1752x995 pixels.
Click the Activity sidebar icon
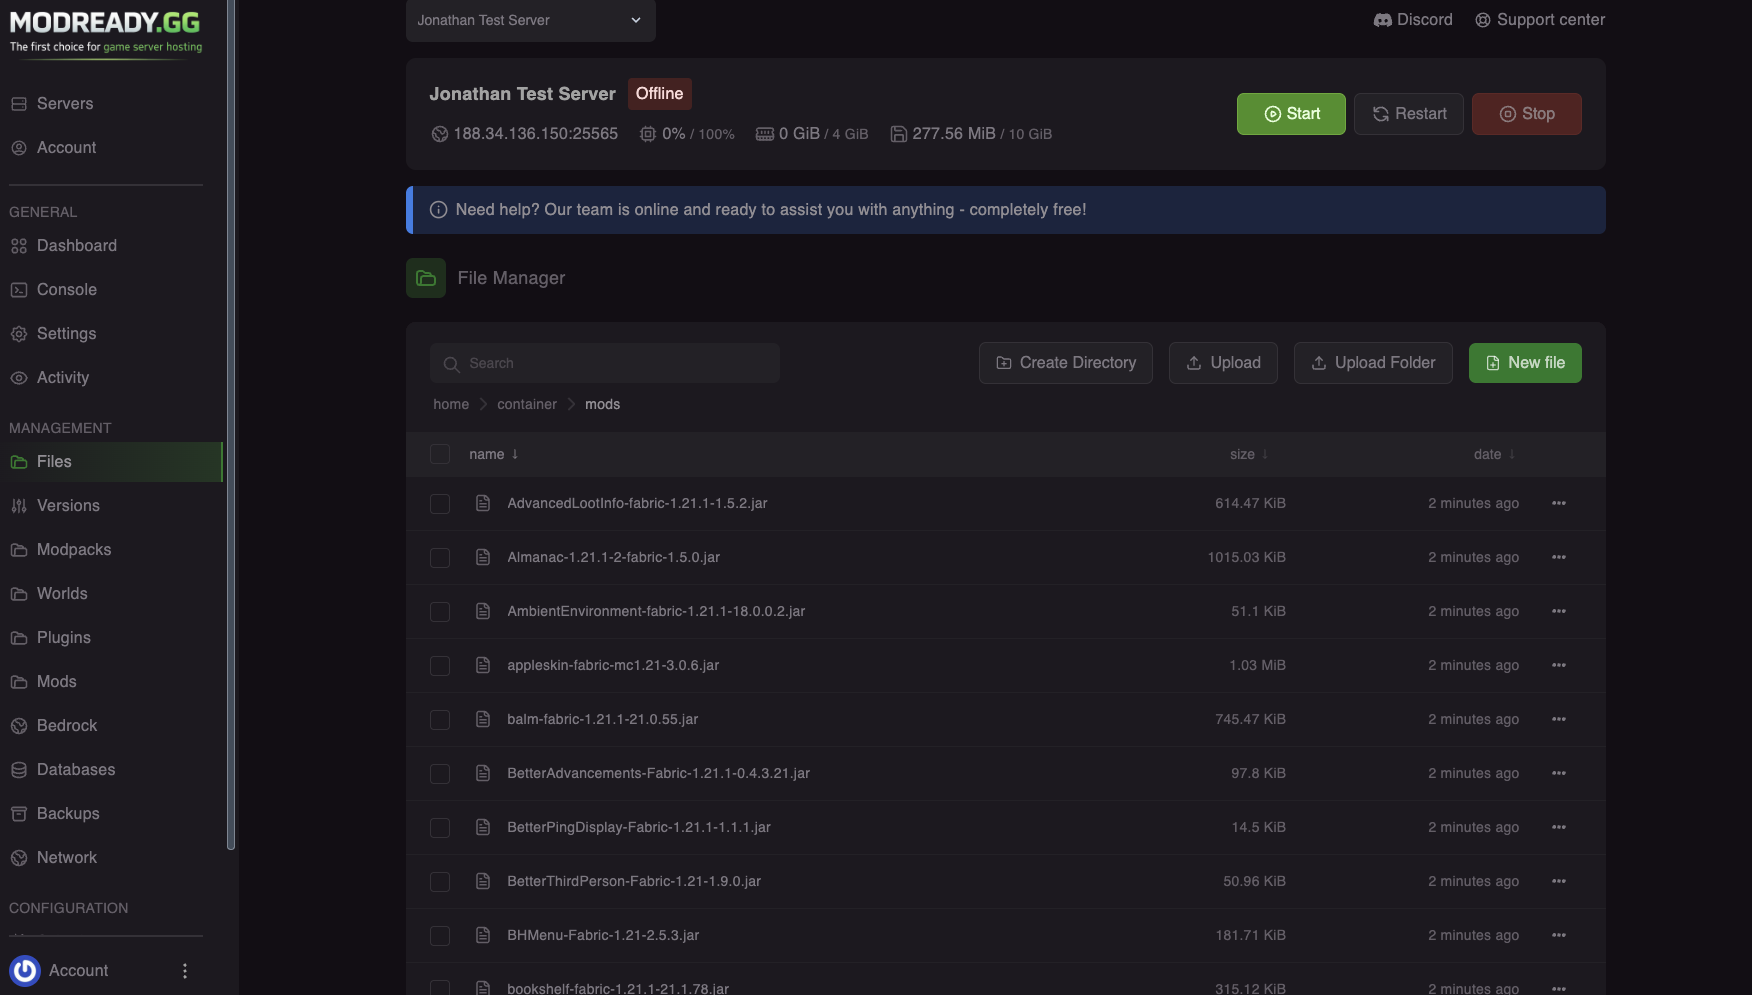[x=18, y=377]
